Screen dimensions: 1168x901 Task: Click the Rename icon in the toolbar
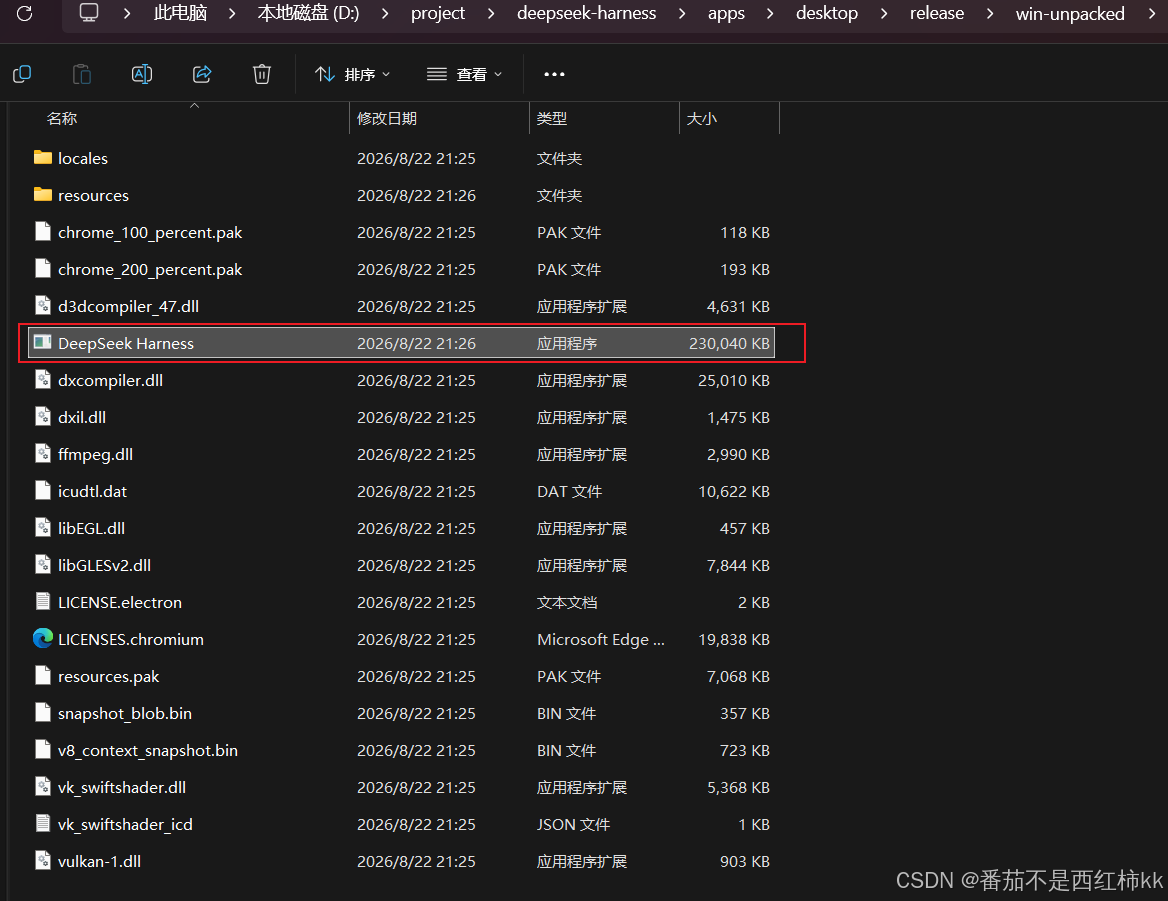[x=142, y=74]
